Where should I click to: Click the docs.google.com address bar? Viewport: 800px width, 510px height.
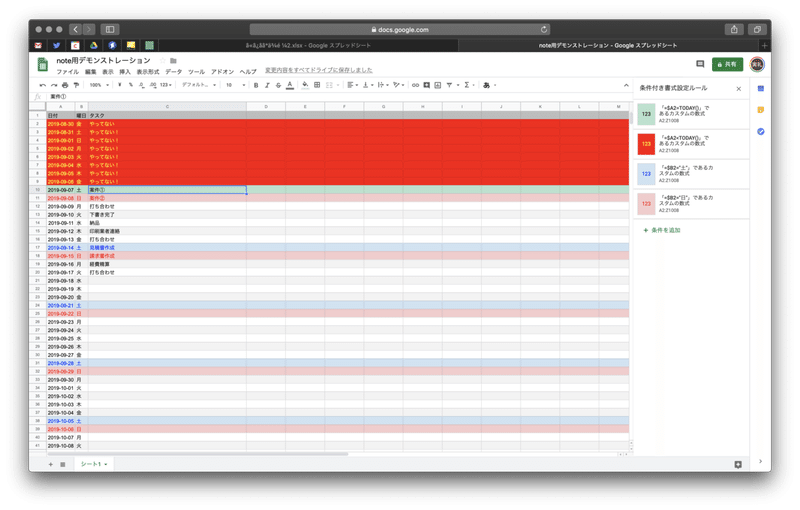[400, 30]
